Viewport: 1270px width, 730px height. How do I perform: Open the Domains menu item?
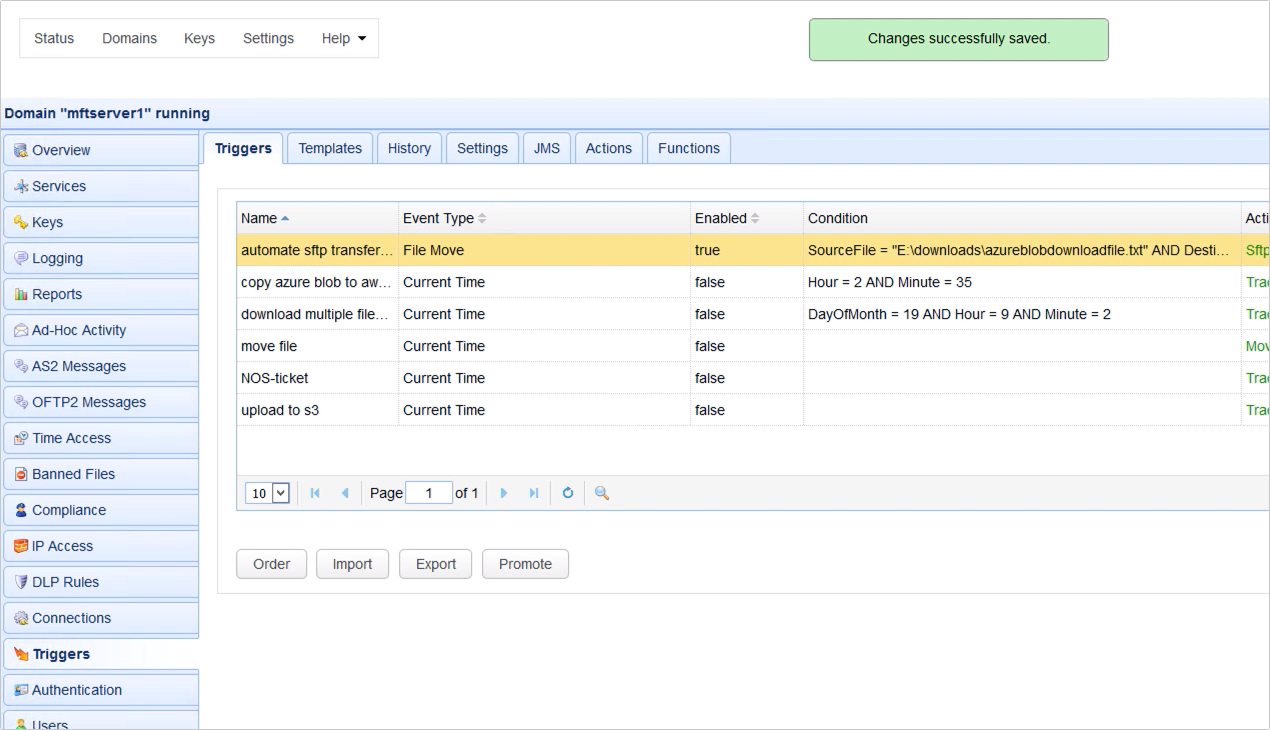click(x=129, y=38)
